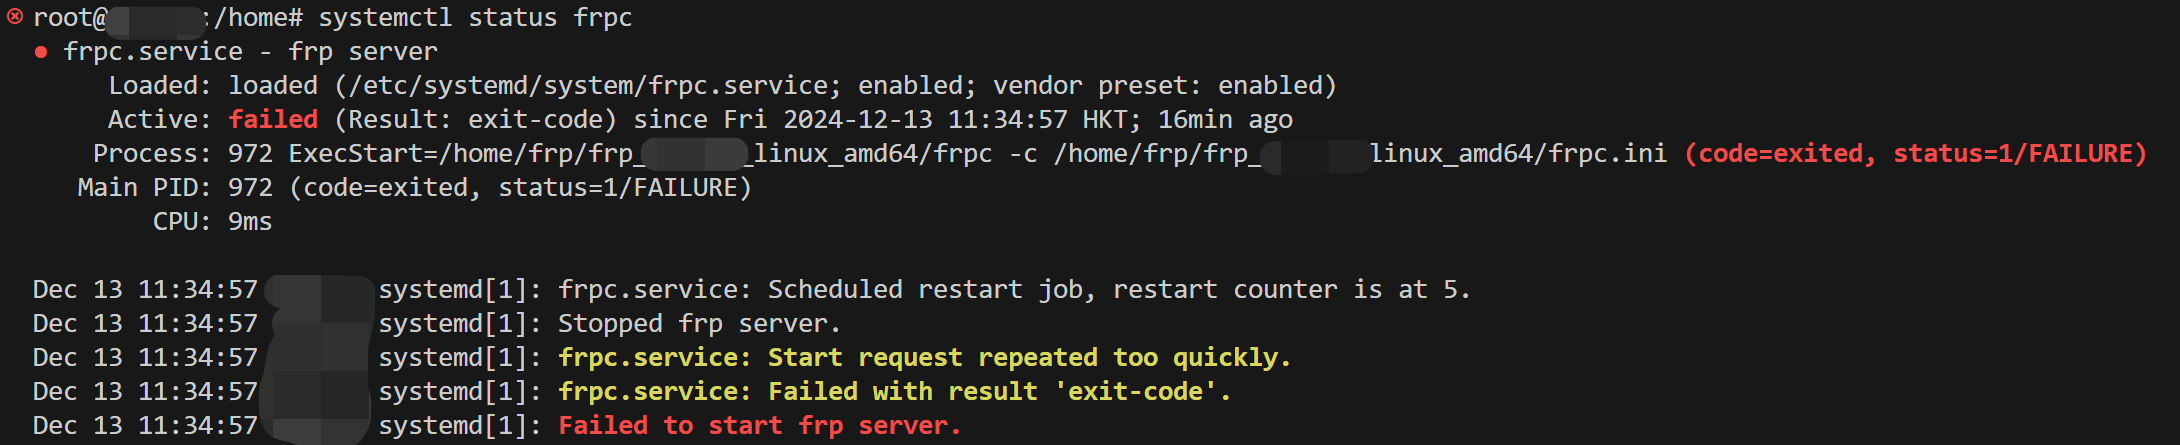Viewport: 2180px width, 445px height.
Task: Click the '16min ago' text
Action: coord(1225,120)
